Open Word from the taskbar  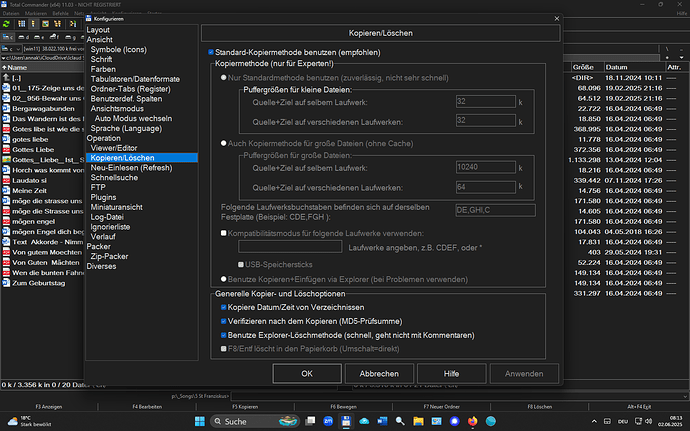coord(382,421)
